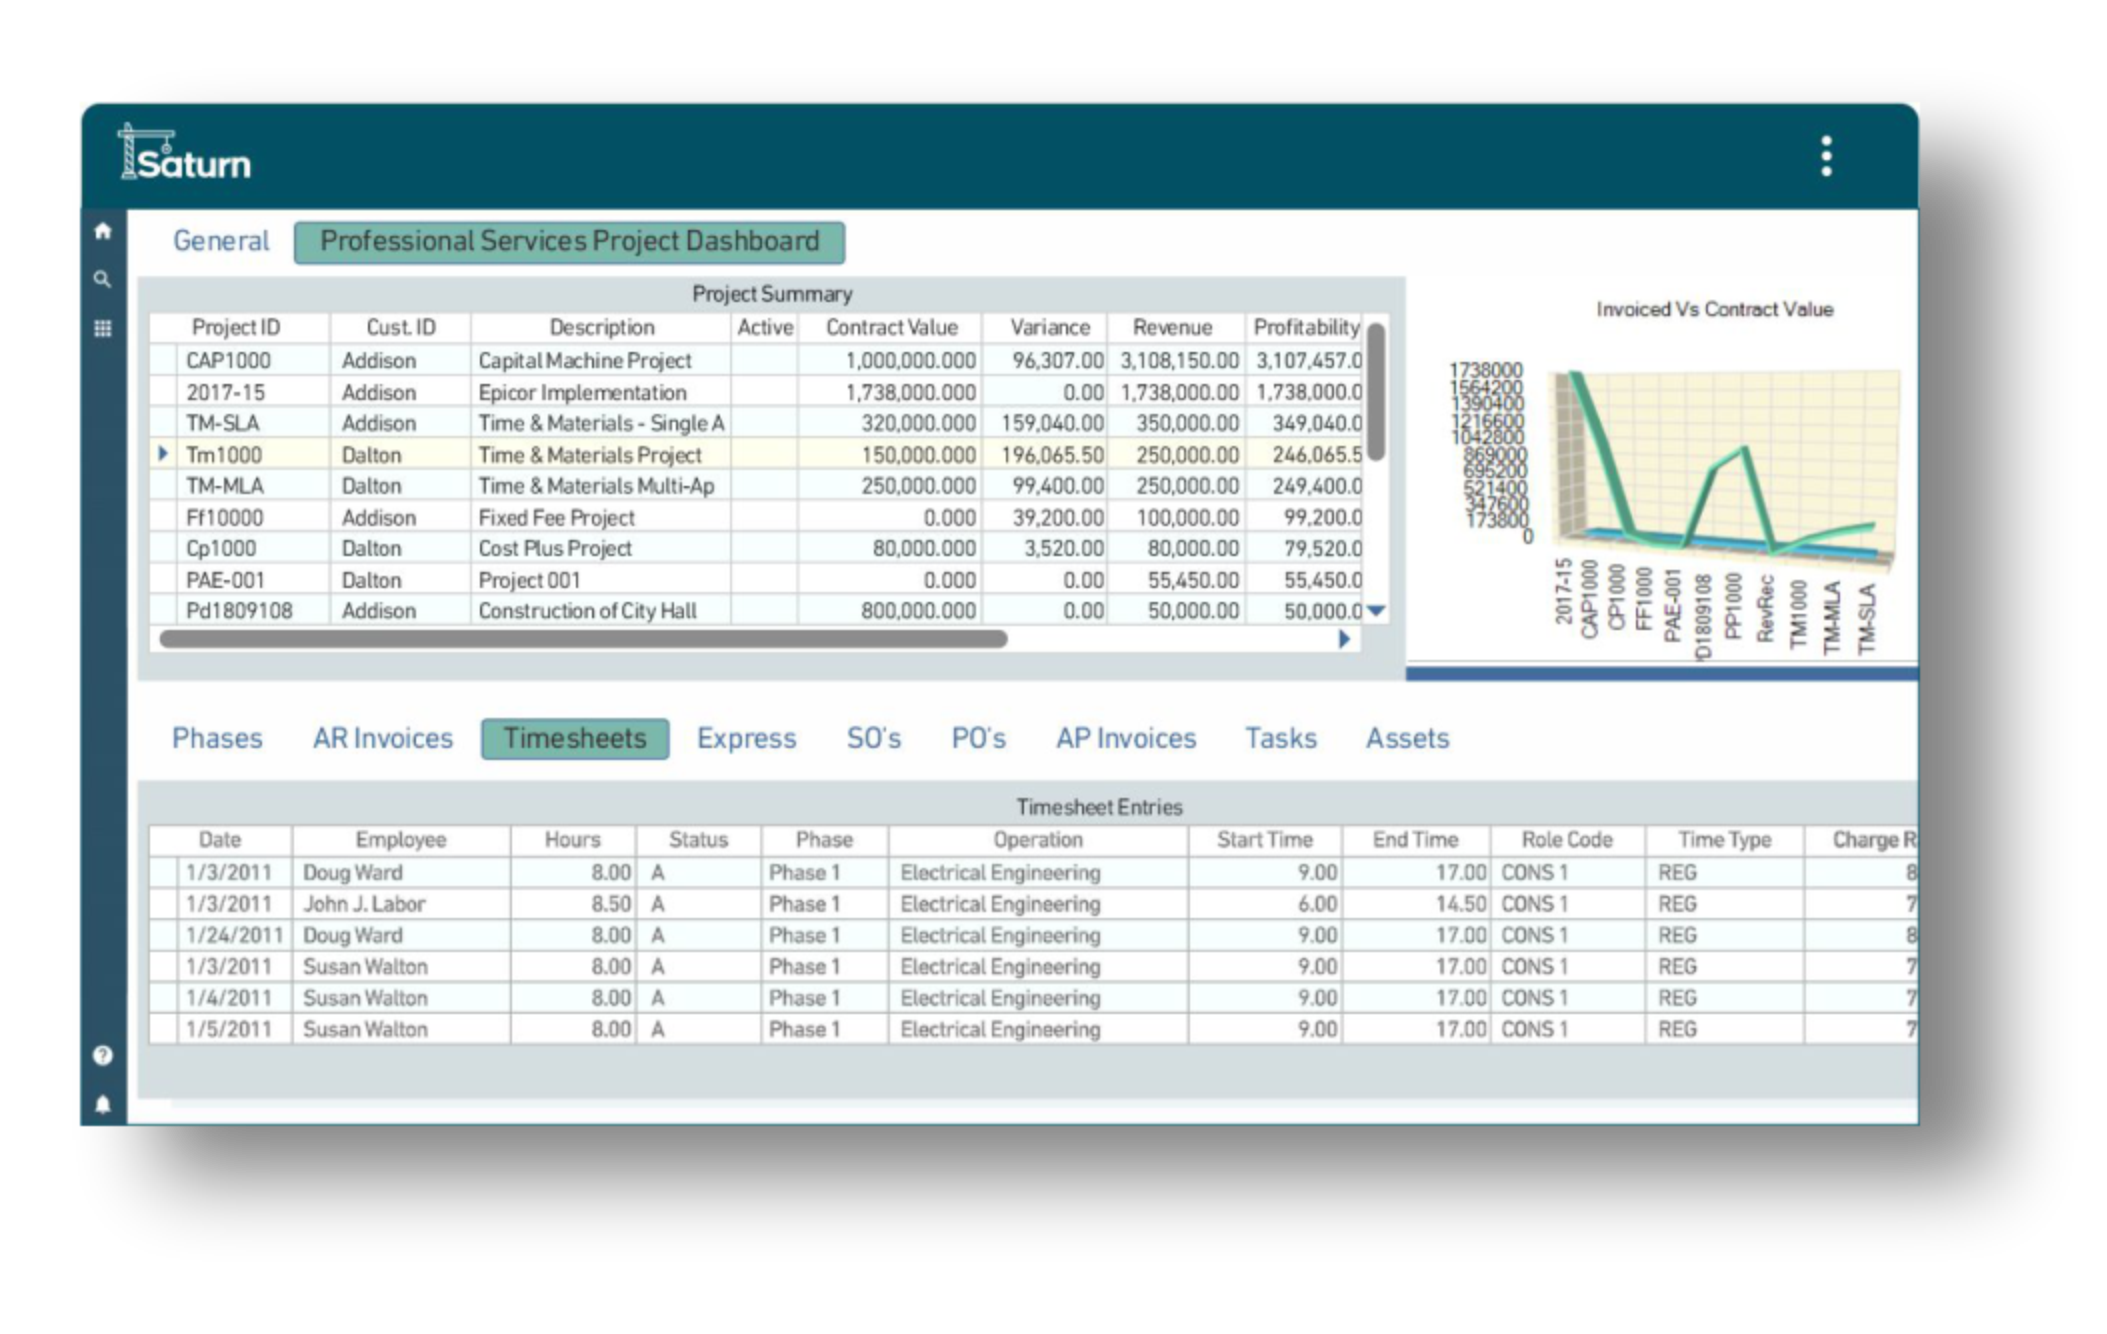Open notifications via the bell icon
The width and height of the screenshot is (2107, 1334).
(x=101, y=1105)
